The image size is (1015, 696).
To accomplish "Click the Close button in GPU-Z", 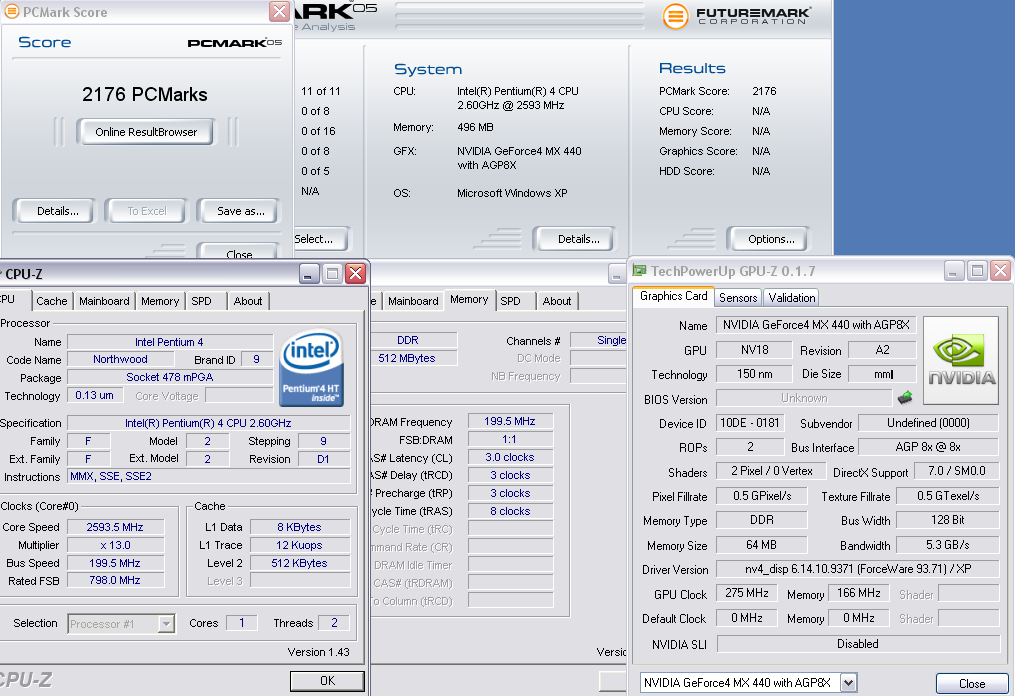I will (x=972, y=684).
